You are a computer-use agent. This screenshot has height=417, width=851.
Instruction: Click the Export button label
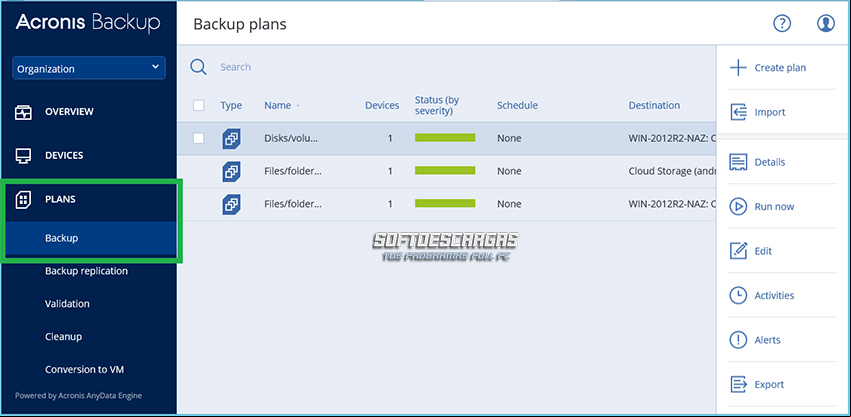point(769,384)
